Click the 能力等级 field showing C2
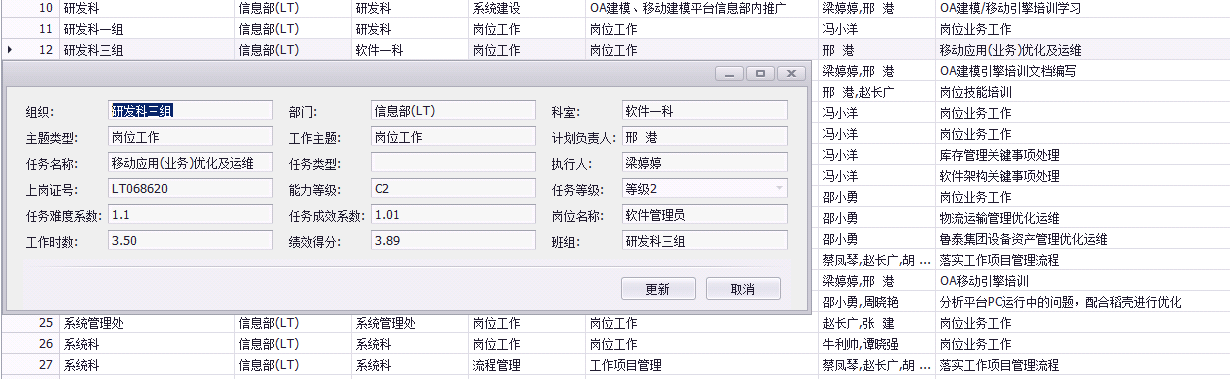This screenshot has width=1230, height=379. click(454, 188)
